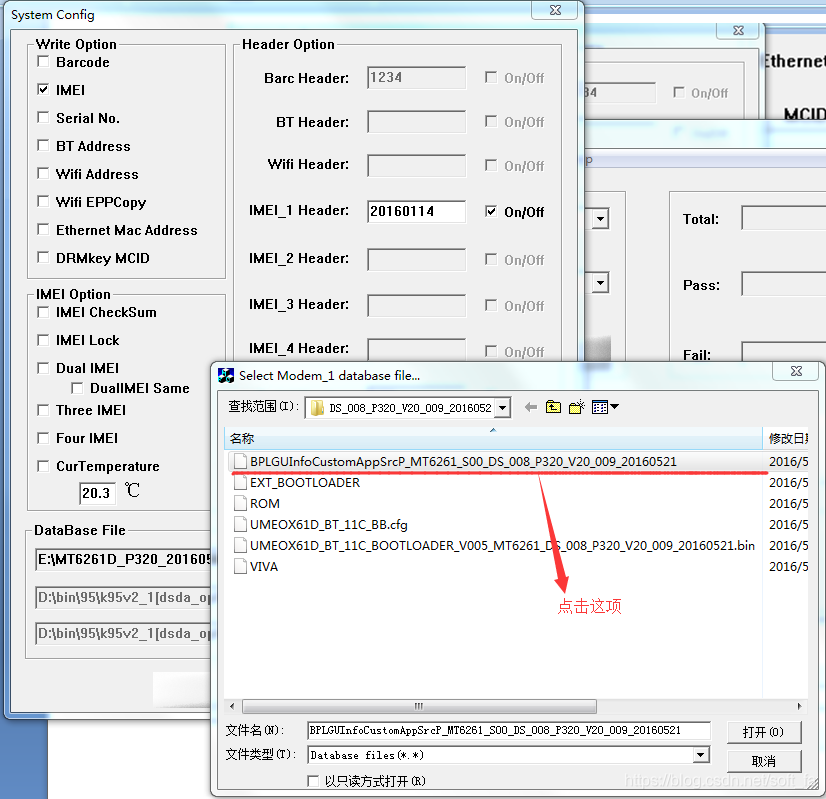Click the Wifi Header input field
This screenshot has height=799, width=826.
[417, 165]
